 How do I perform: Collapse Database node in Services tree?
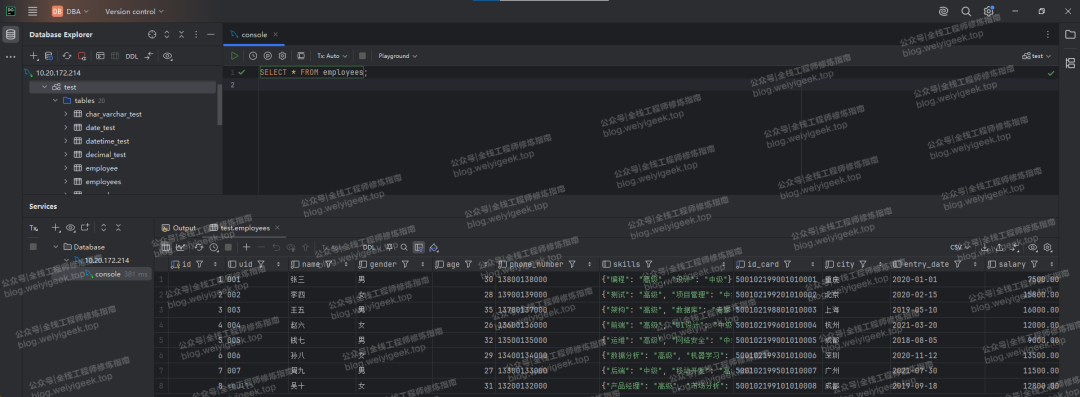point(56,247)
